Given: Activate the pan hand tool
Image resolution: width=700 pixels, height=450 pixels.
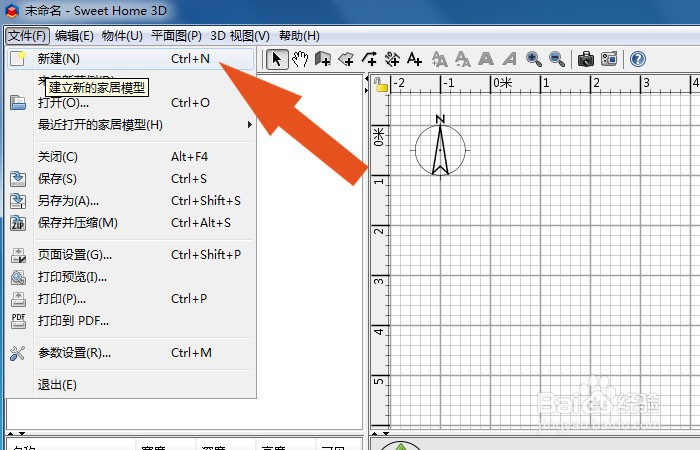Looking at the screenshot, I should [x=300, y=59].
